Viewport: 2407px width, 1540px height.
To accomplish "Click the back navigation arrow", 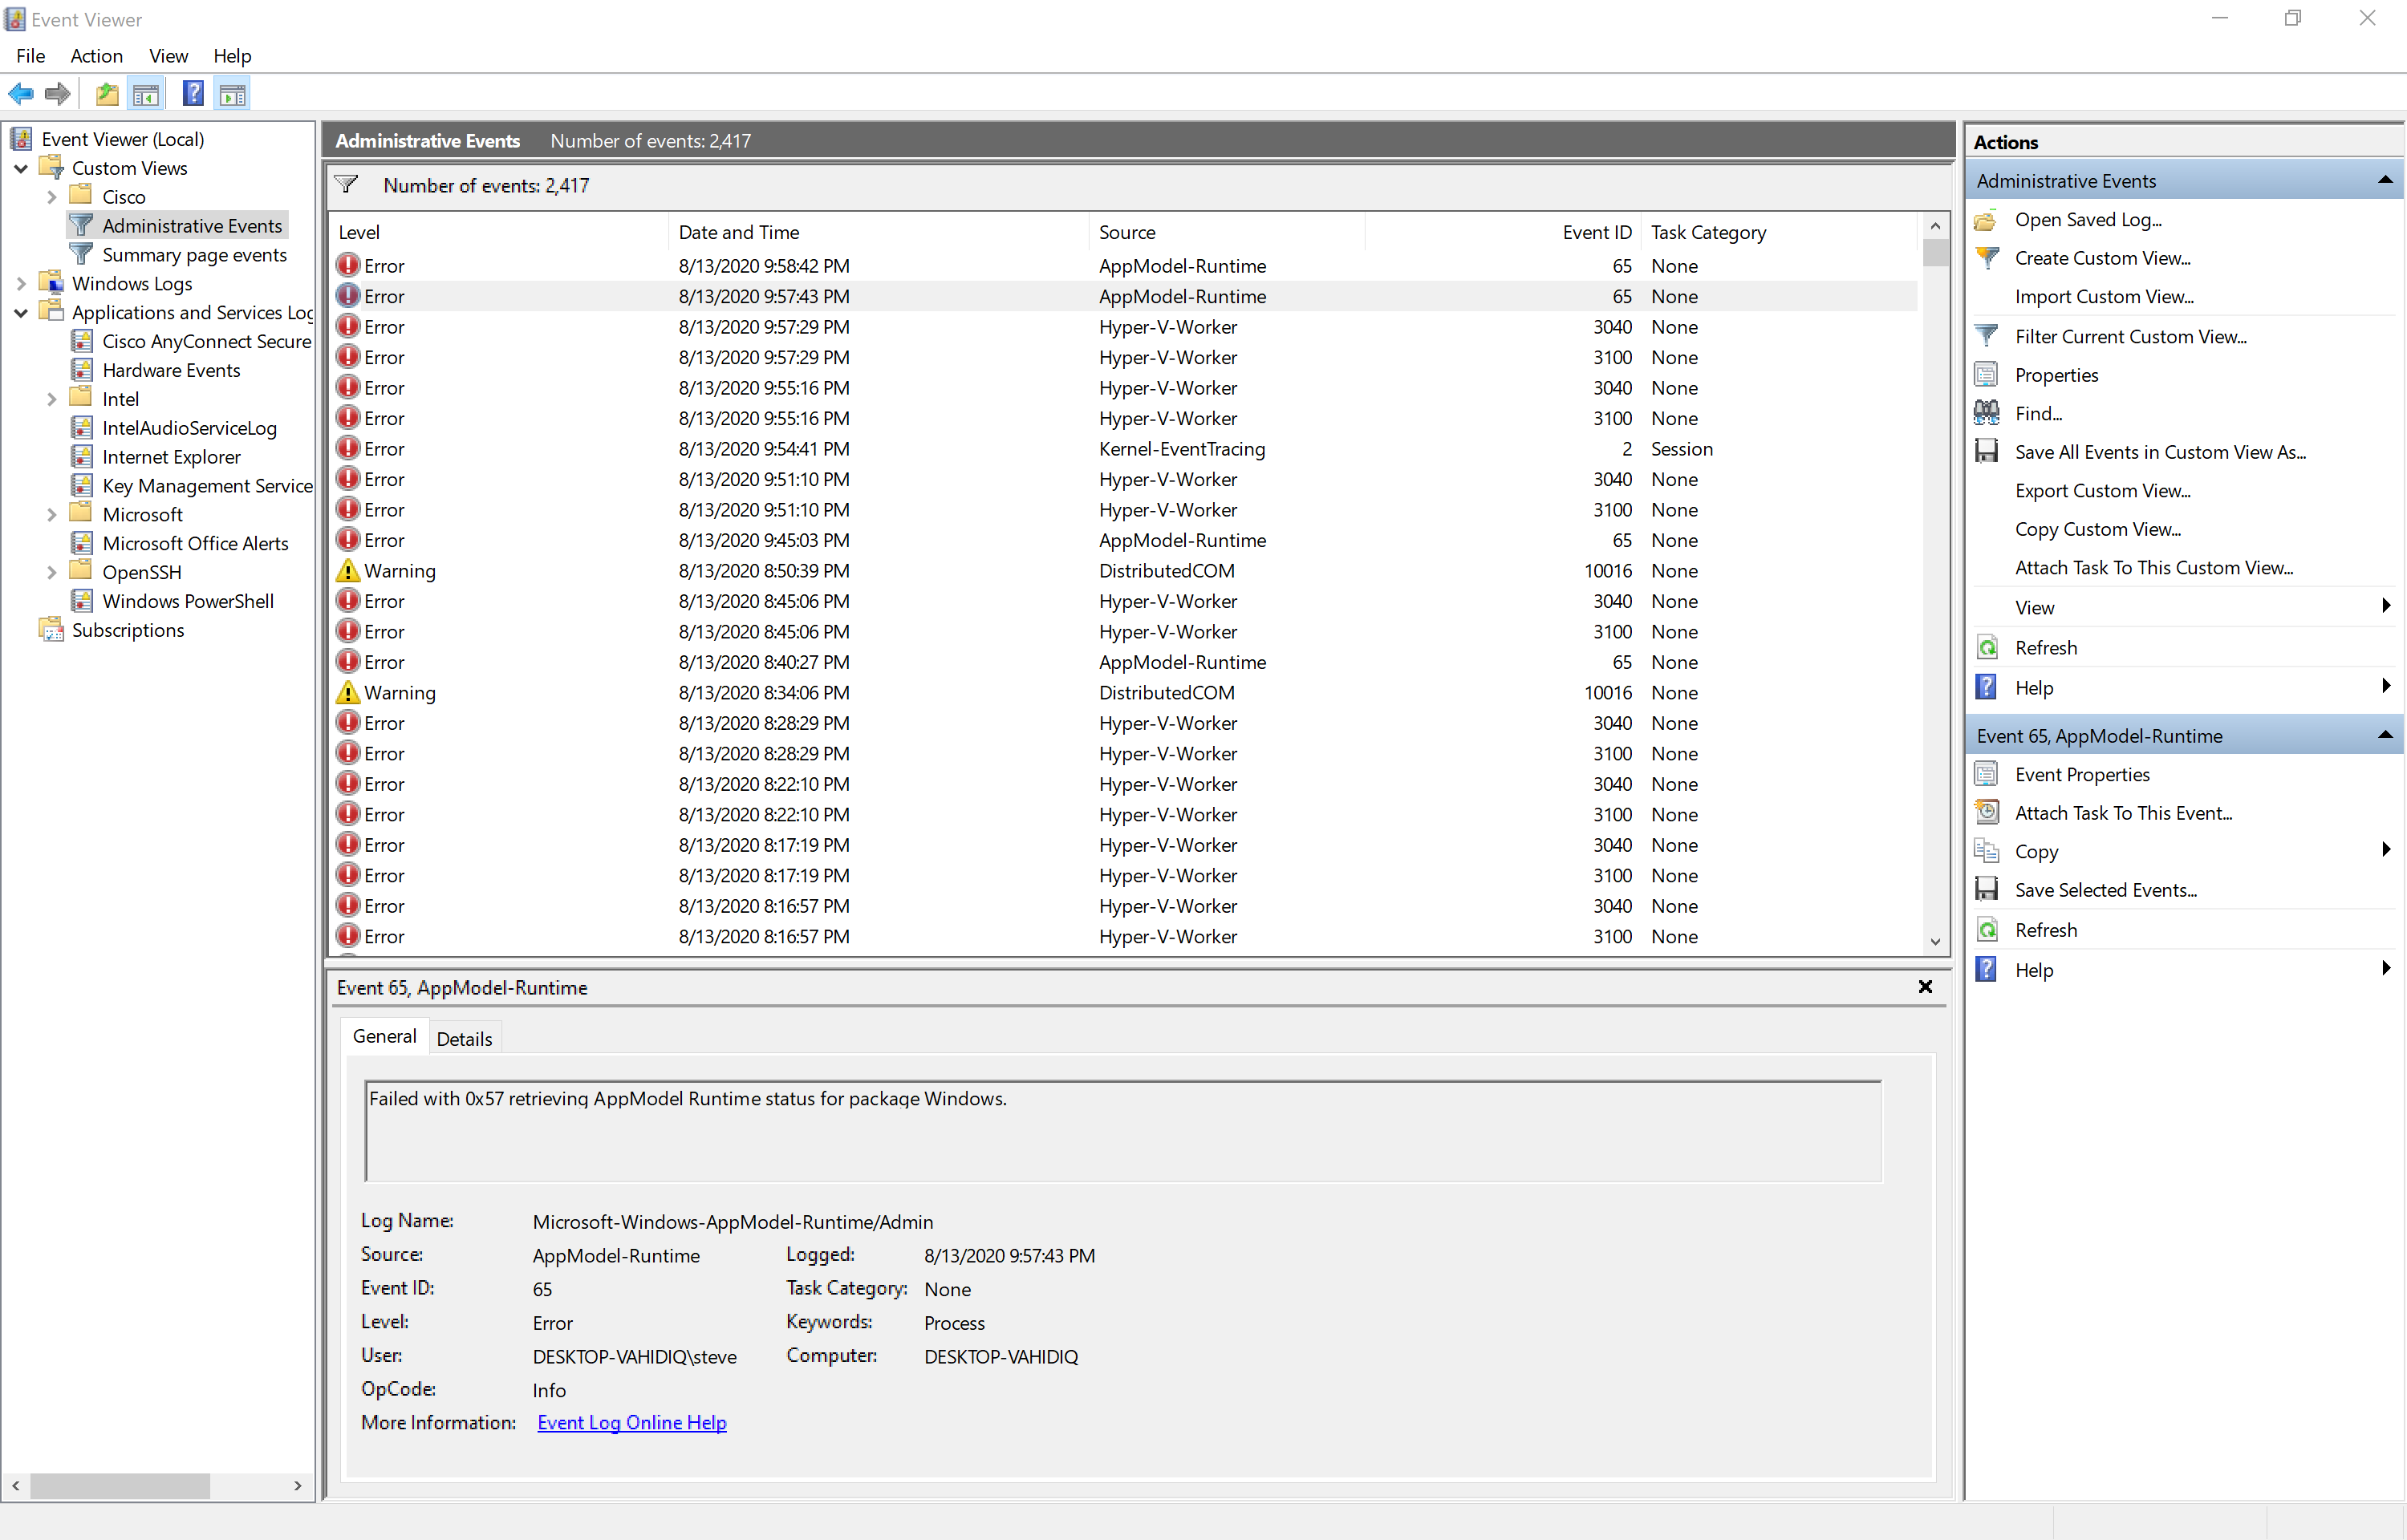I will click(20, 93).
